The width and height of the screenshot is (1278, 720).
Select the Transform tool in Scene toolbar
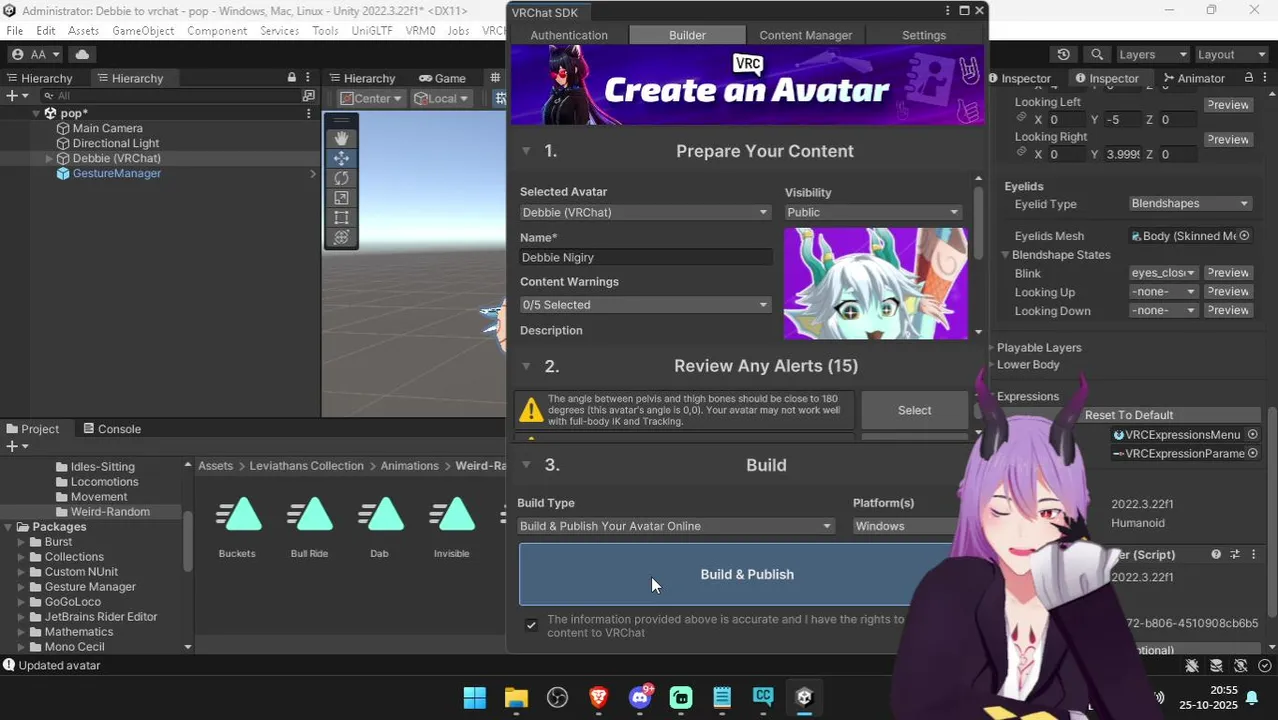point(341,237)
